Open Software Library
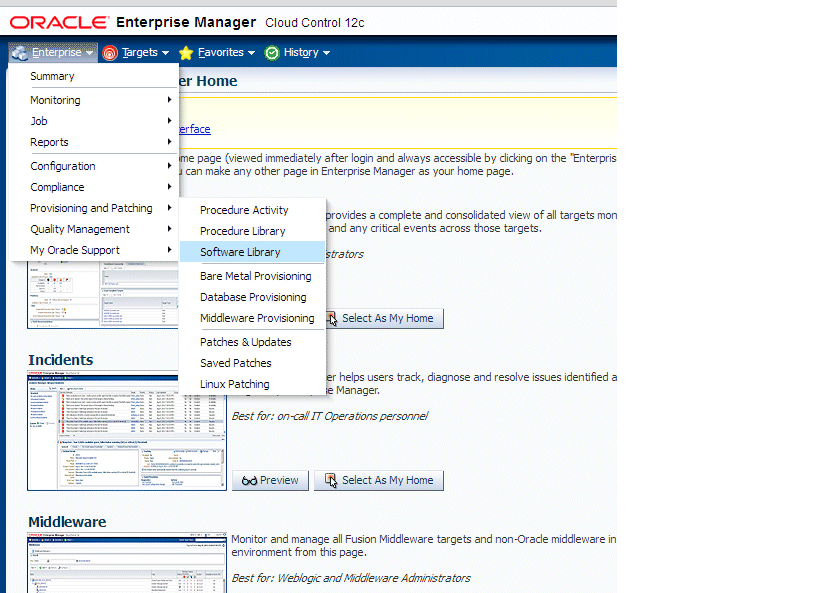 coord(252,252)
